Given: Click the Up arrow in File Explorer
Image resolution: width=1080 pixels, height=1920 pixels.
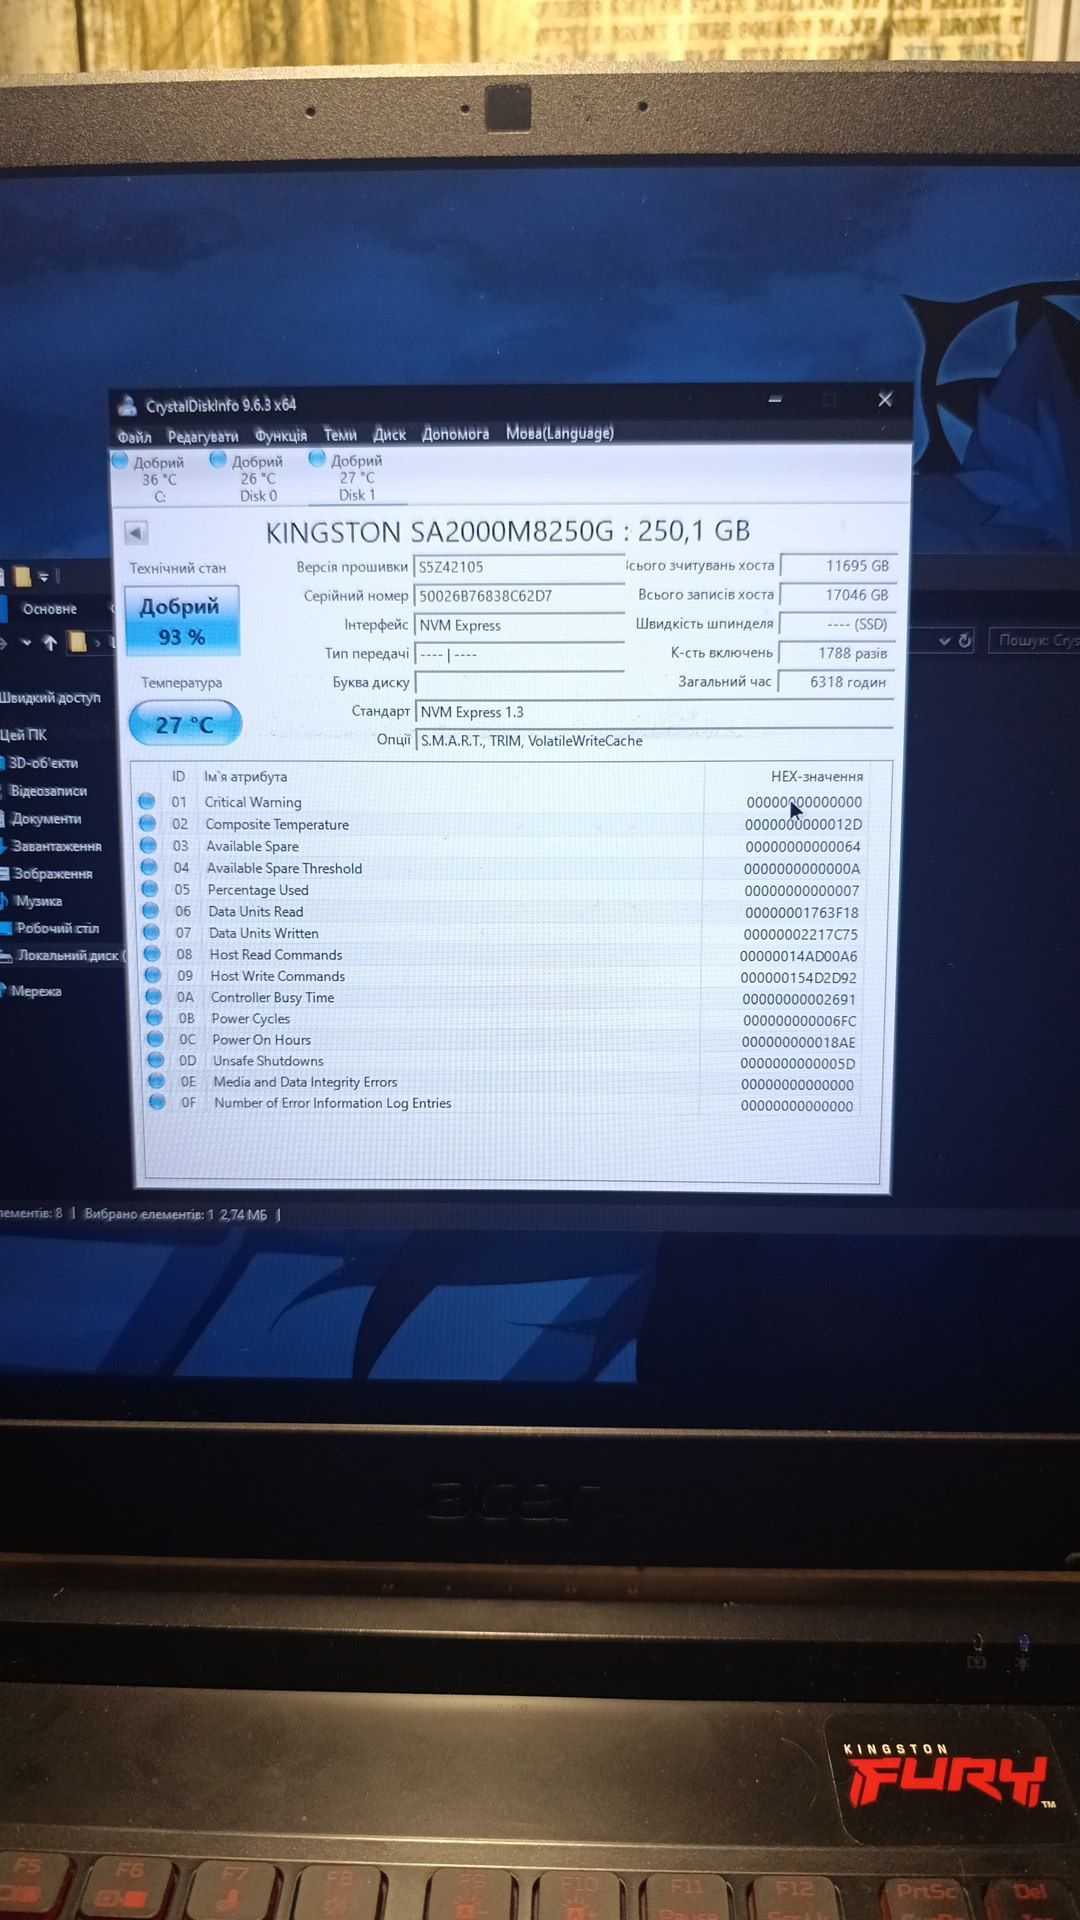Looking at the screenshot, I should pos(49,643).
